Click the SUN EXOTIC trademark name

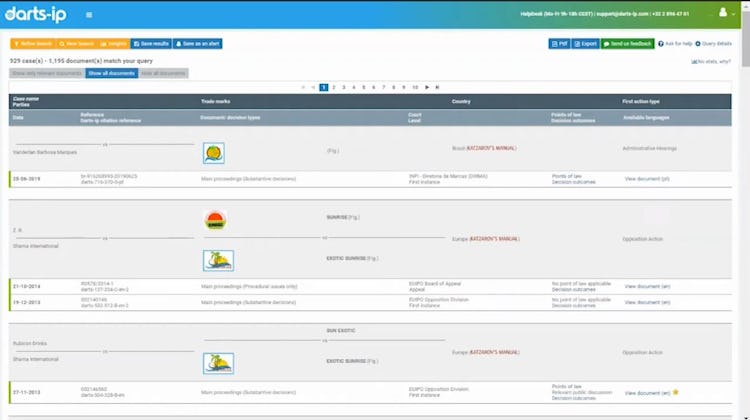click(341, 331)
